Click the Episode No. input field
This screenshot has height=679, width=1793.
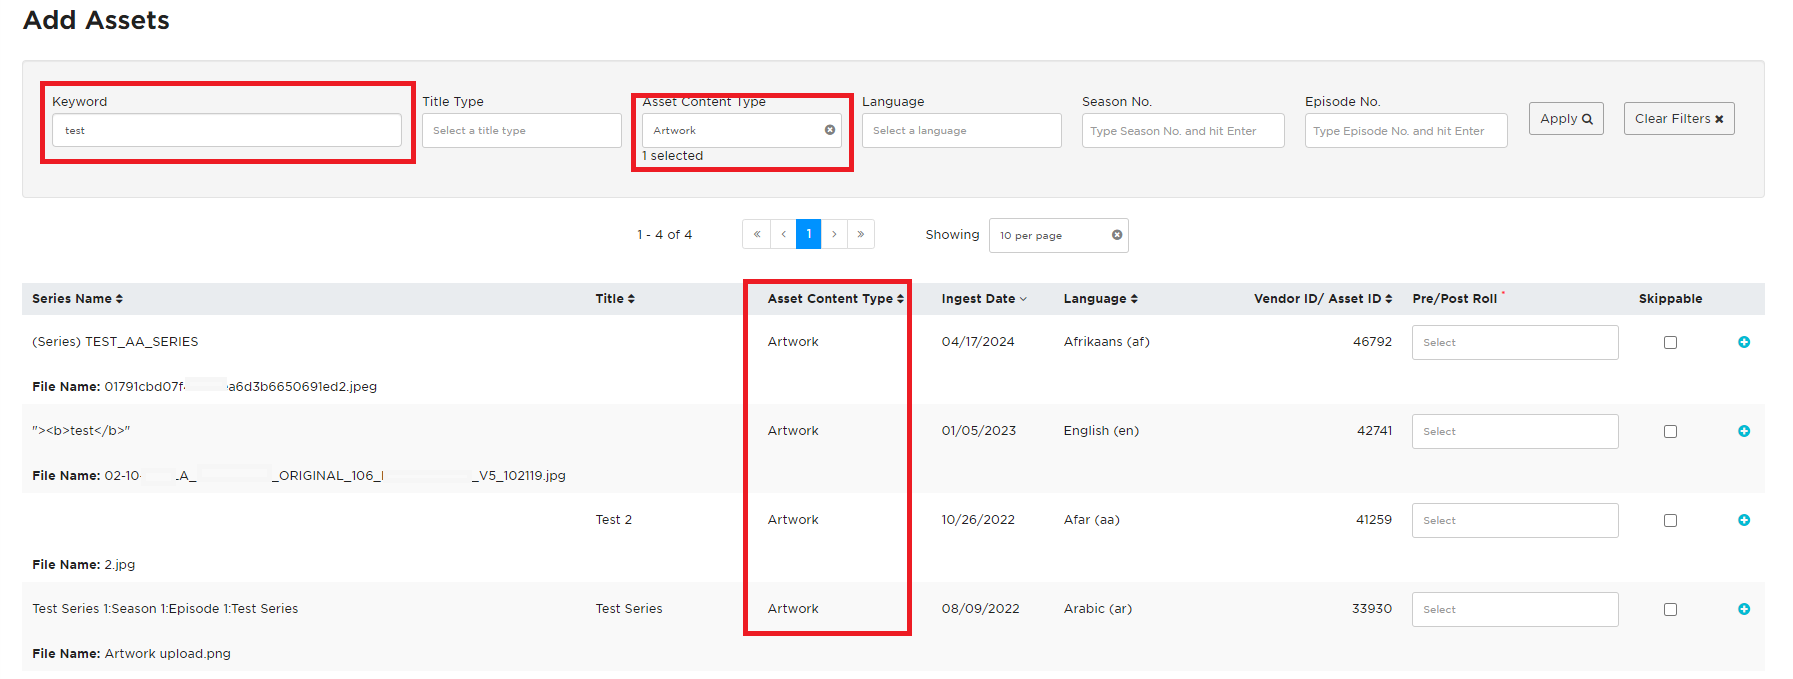click(1406, 130)
